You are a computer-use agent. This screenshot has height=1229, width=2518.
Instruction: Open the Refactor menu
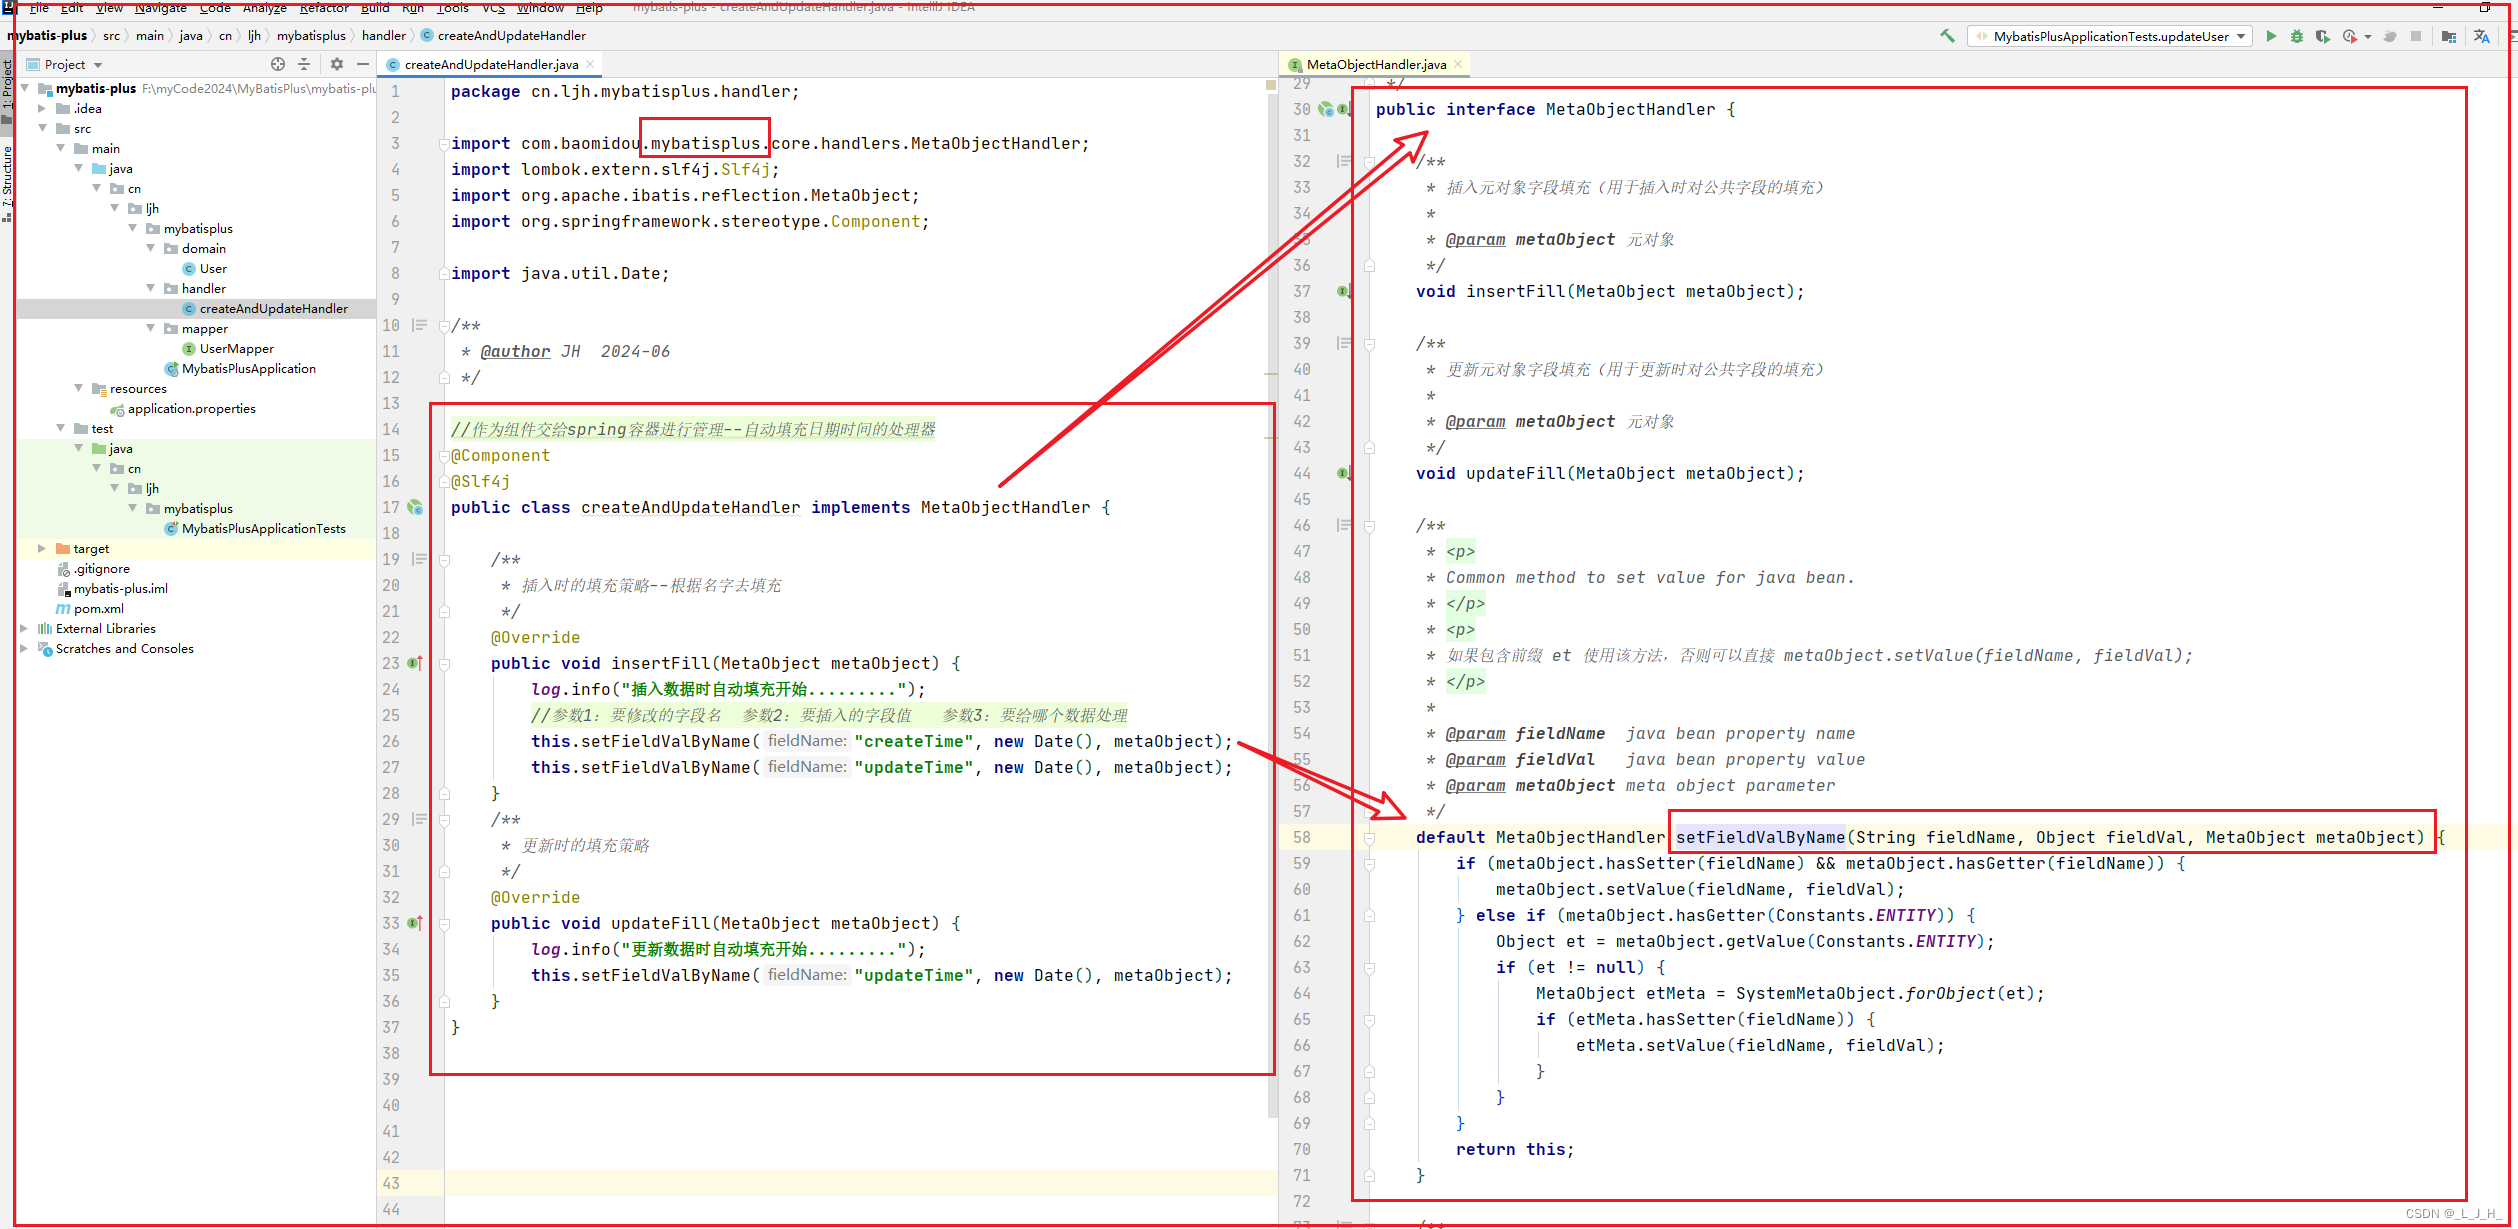click(324, 8)
